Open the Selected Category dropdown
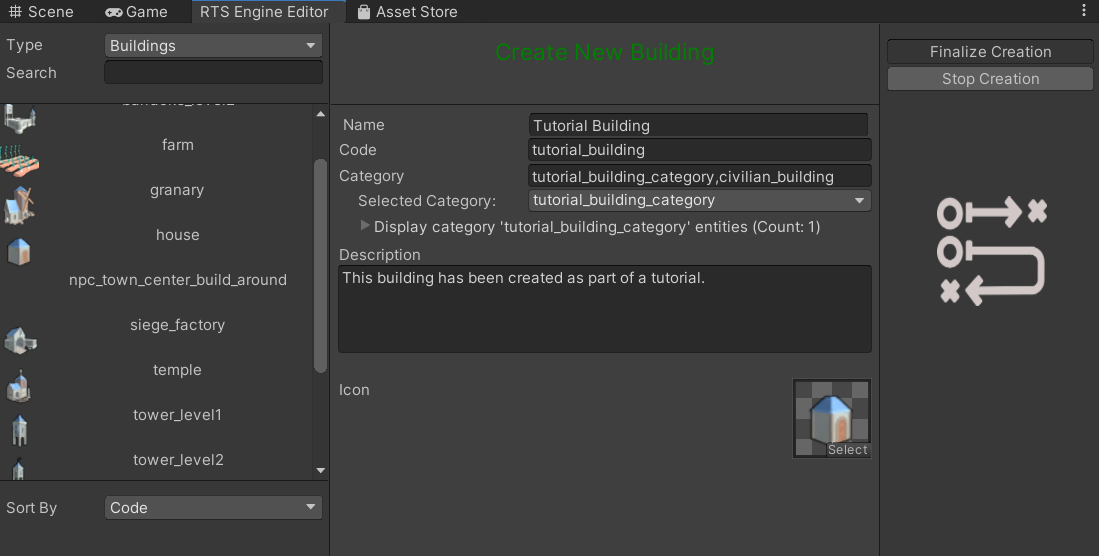The height and width of the screenshot is (556, 1099). pyautogui.click(x=699, y=201)
